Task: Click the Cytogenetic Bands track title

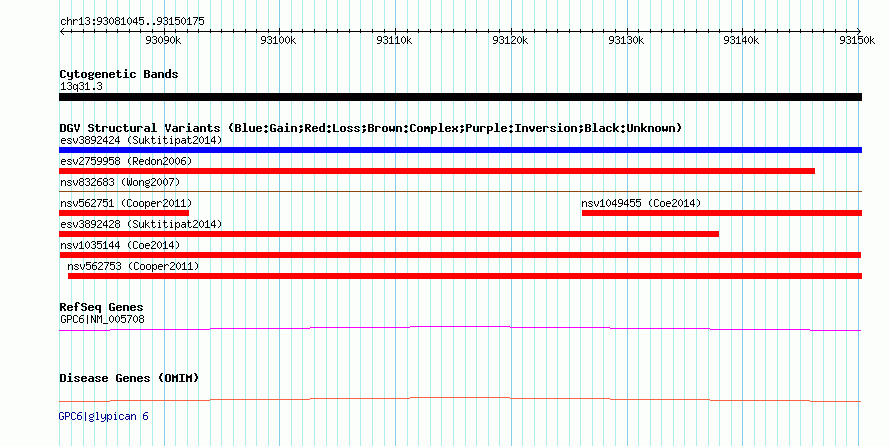Action: (x=119, y=74)
